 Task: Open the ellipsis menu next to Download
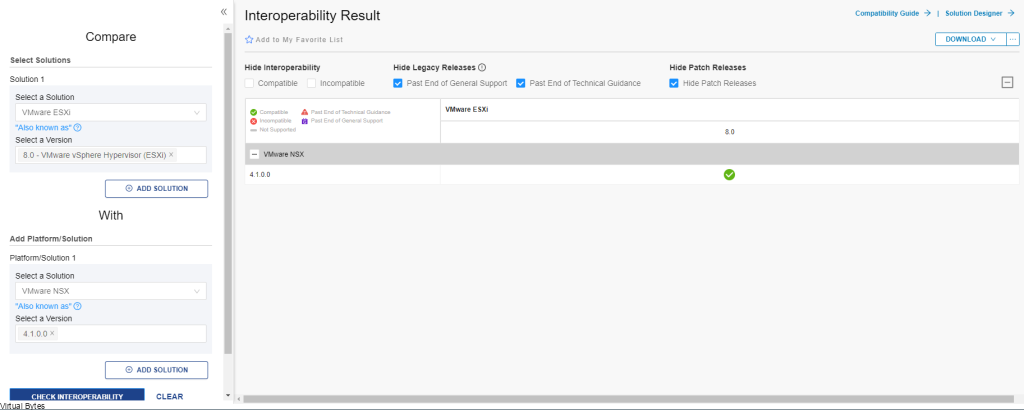(x=1012, y=39)
